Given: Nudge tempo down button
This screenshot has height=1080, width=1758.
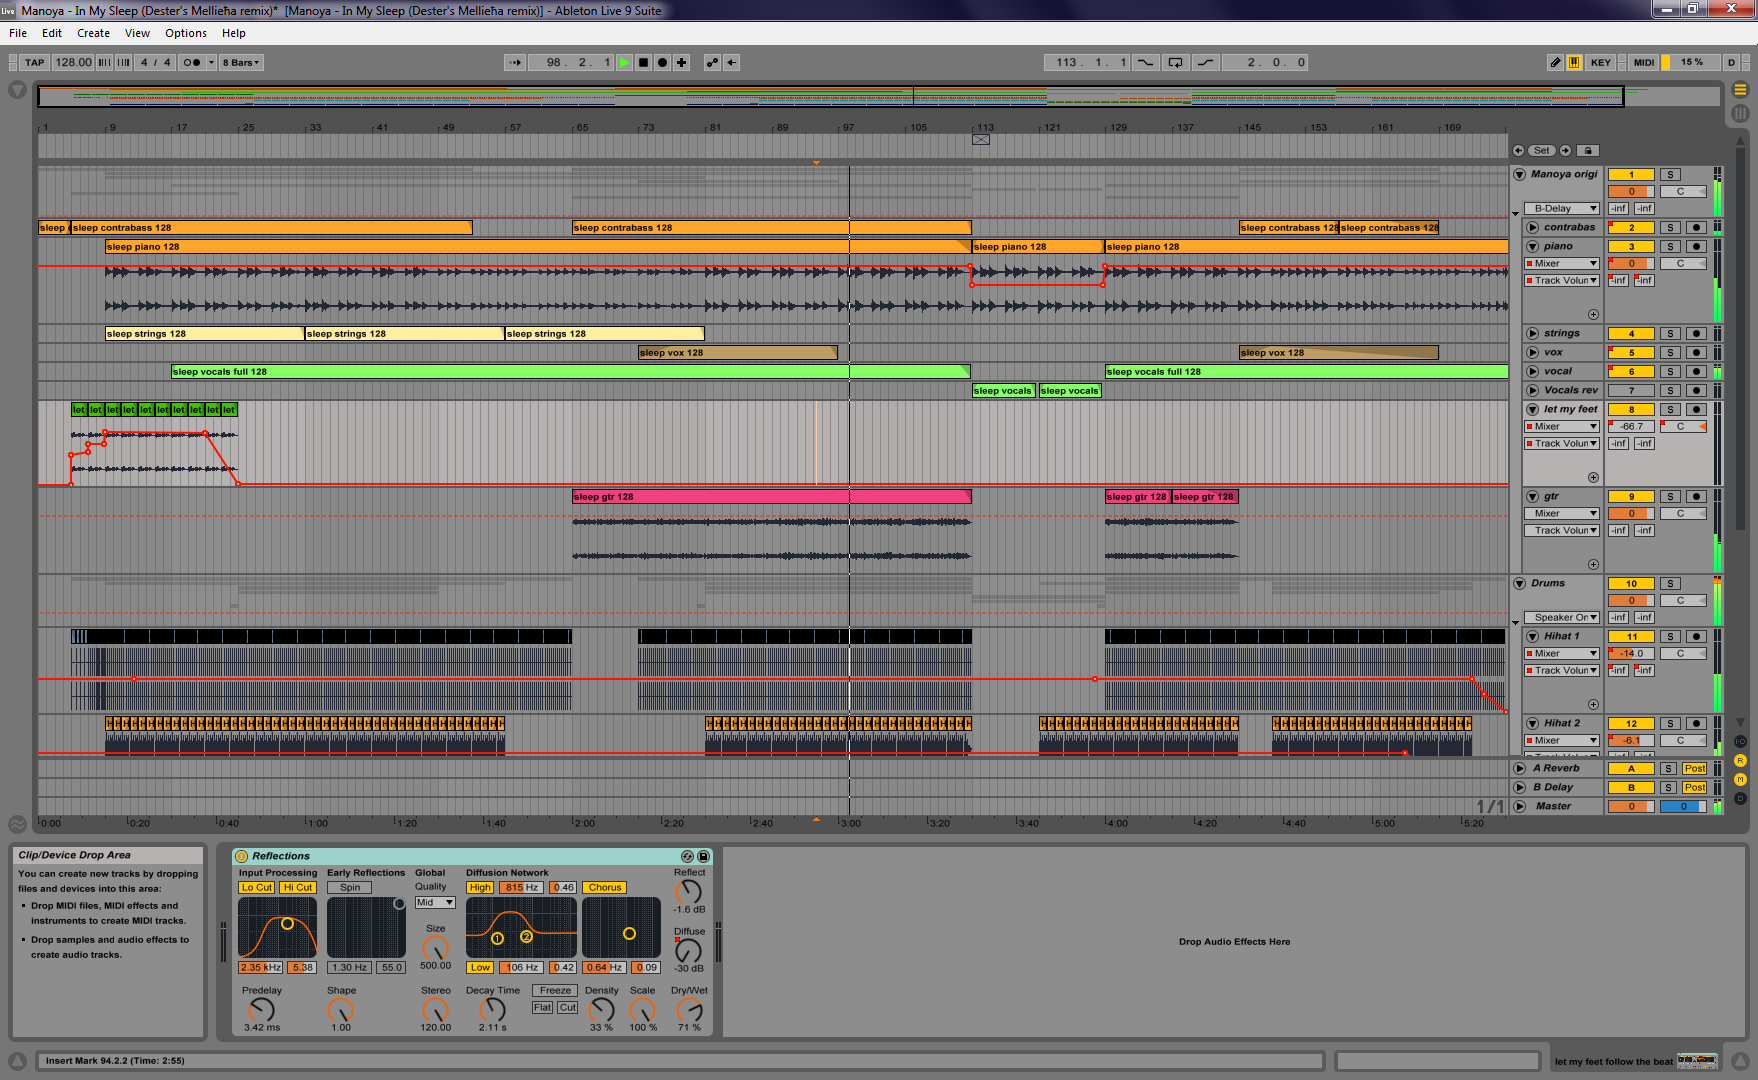Looking at the screenshot, I should coord(104,62).
